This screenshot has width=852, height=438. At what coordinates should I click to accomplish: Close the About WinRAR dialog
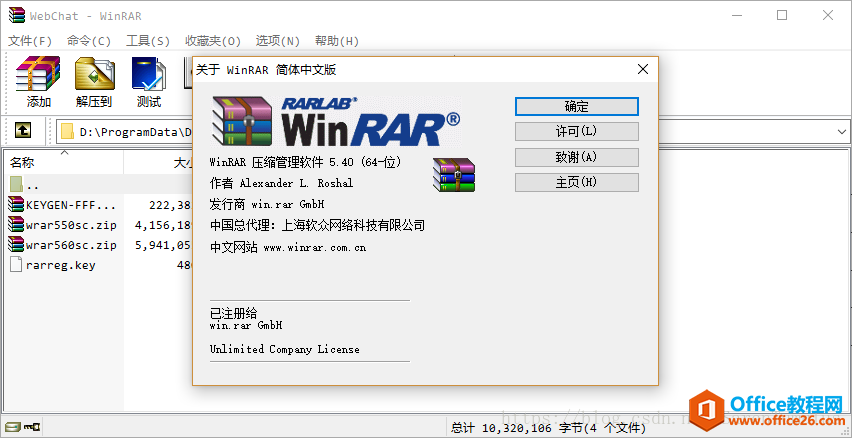coord(643,69)
